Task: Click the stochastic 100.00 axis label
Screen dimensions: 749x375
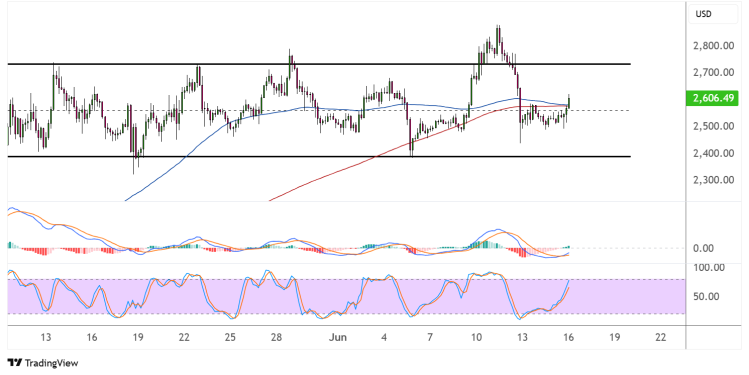Action: tap(708, 268)
